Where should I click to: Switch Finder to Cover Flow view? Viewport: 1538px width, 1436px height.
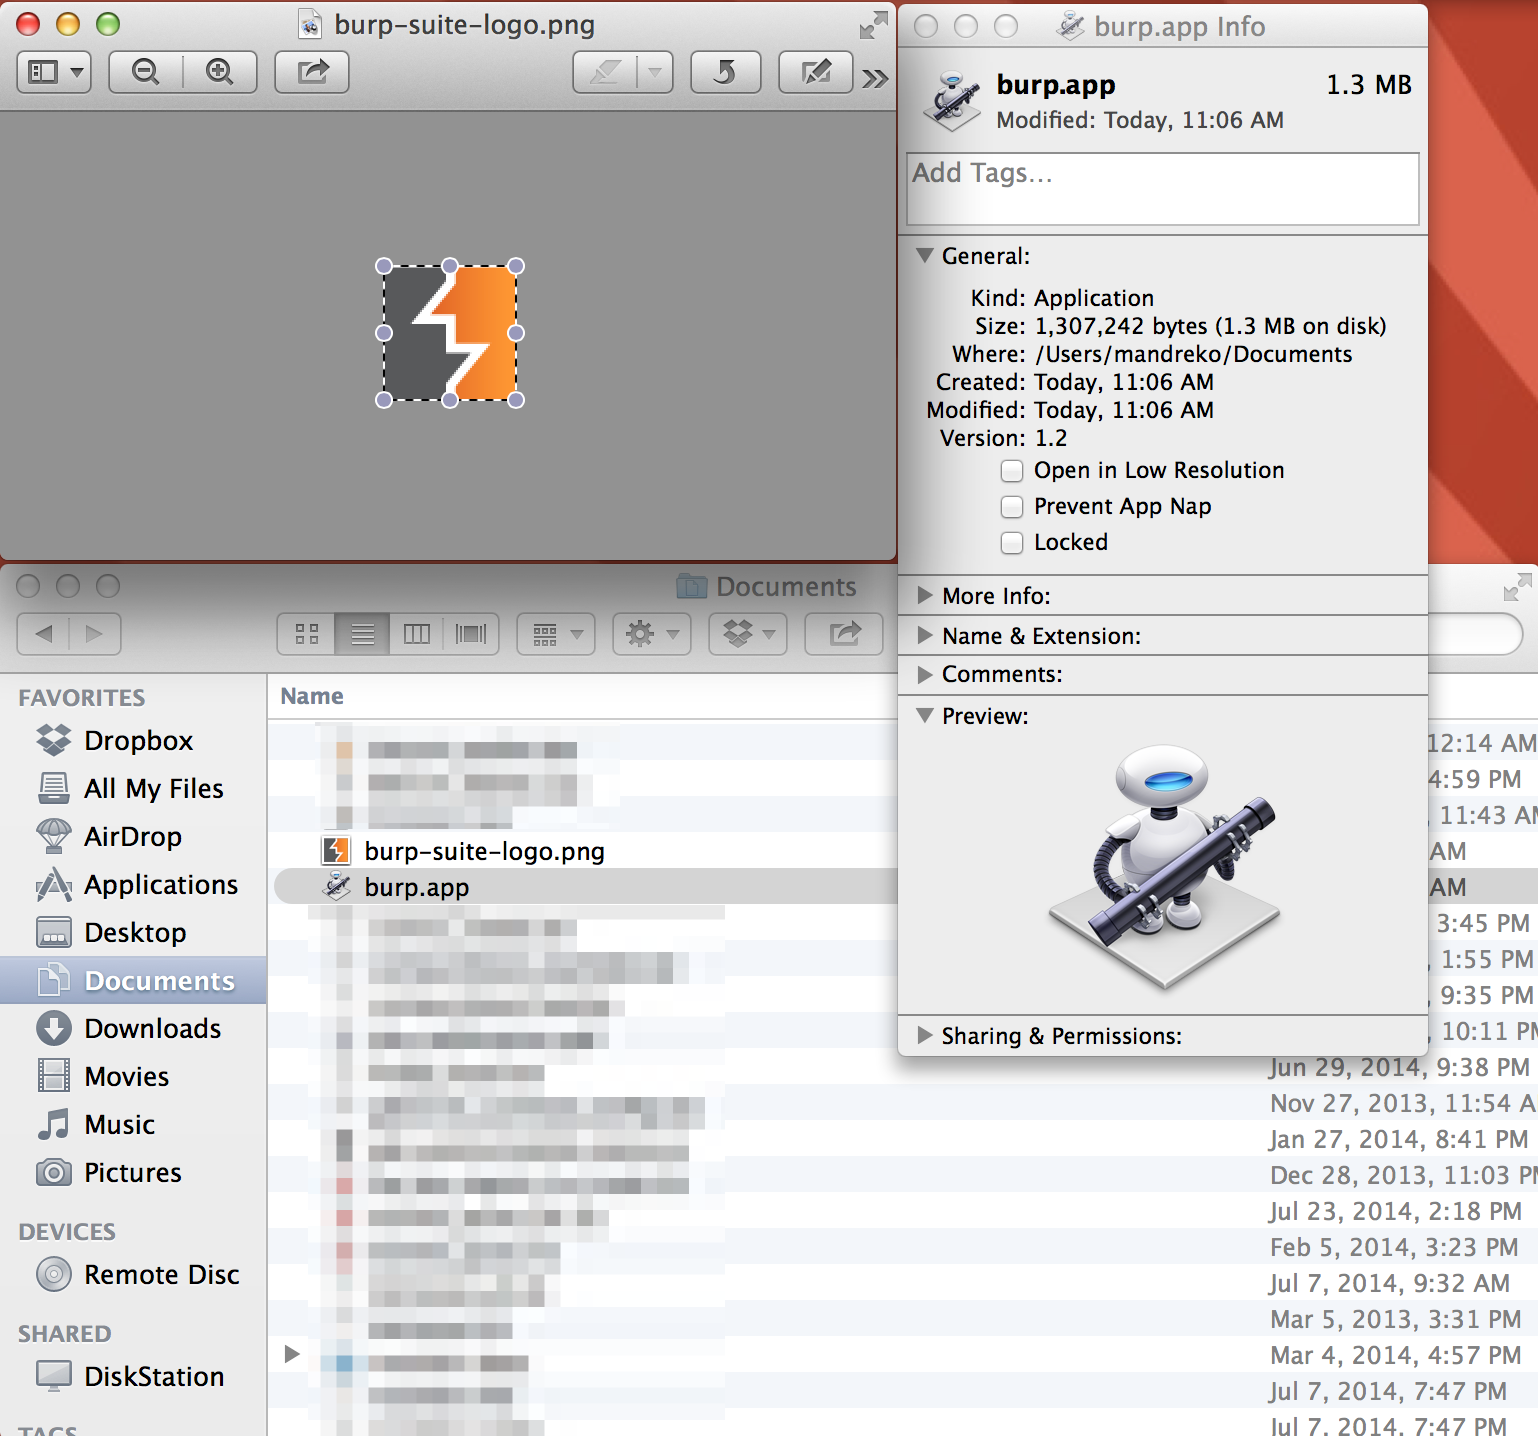point(470,634)
